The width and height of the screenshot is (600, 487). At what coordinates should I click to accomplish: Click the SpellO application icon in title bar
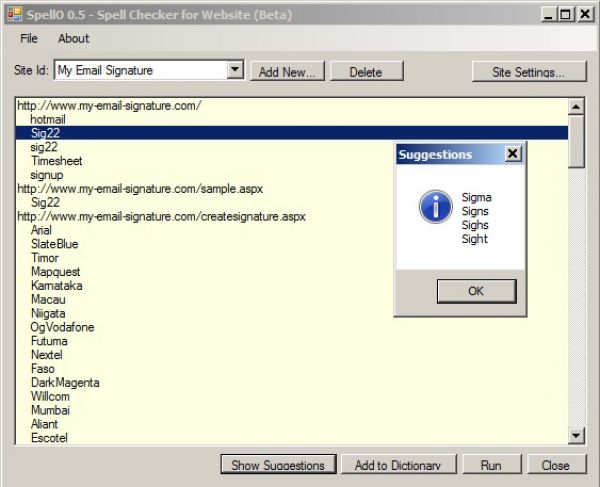pyautogui.click(x=15, y=15)
